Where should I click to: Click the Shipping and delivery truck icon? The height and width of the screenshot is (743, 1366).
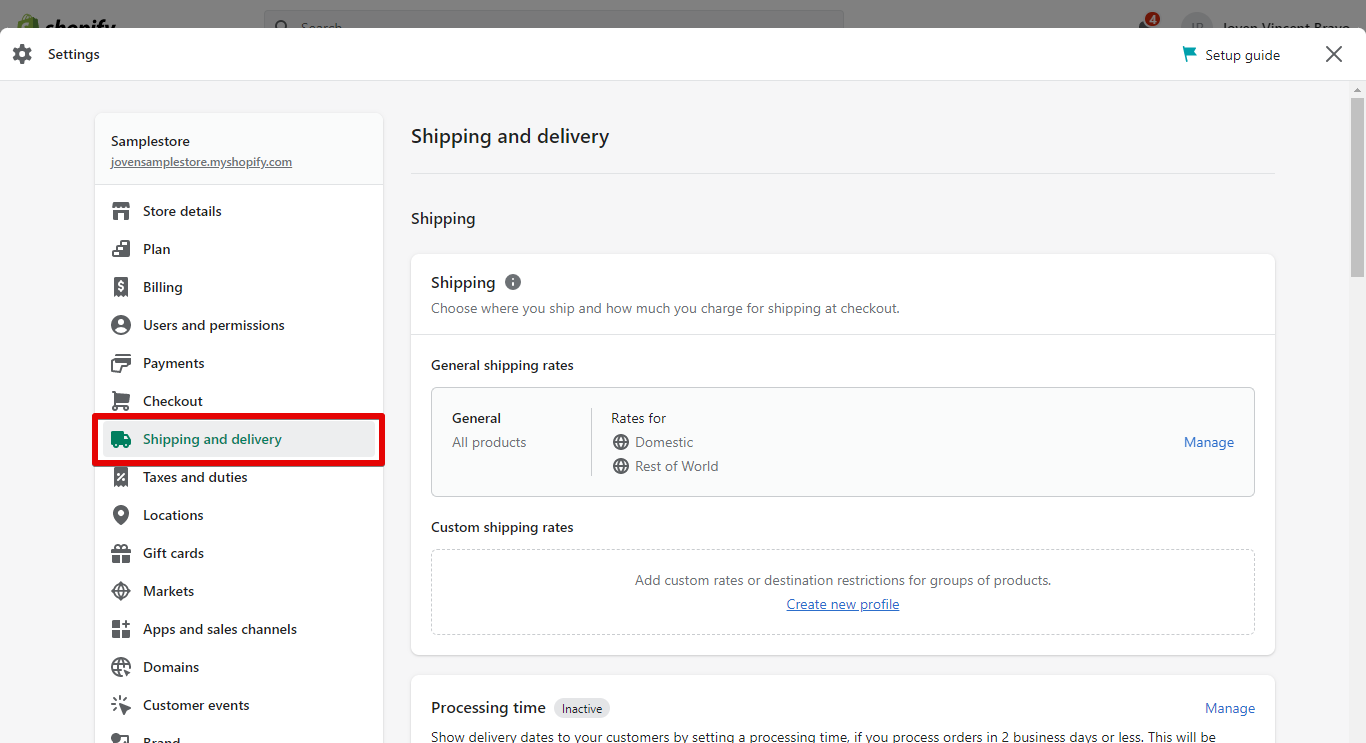[120, 439]
